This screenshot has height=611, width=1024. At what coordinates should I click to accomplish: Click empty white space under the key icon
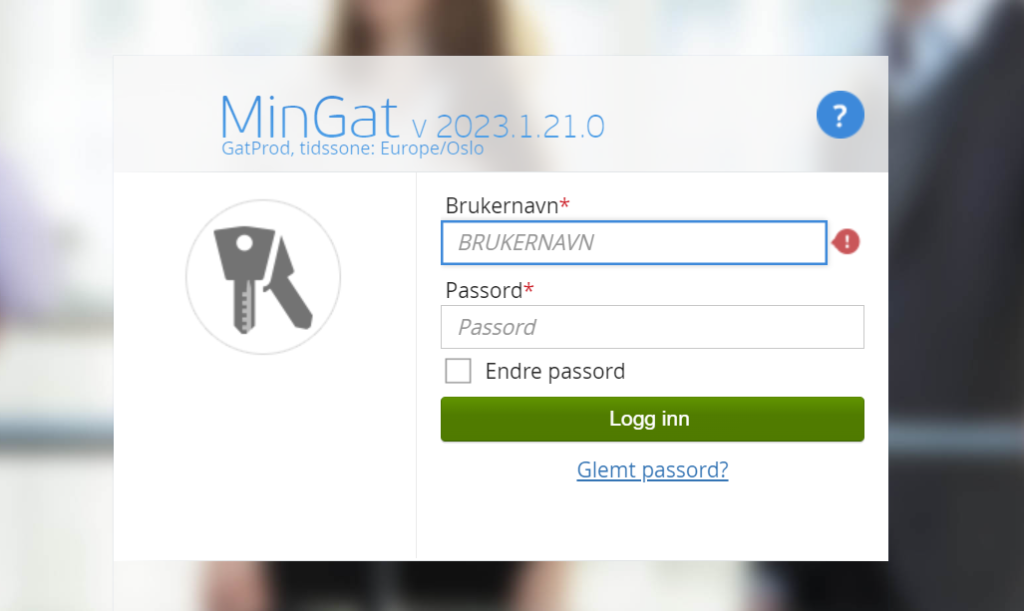coord(264,457)
